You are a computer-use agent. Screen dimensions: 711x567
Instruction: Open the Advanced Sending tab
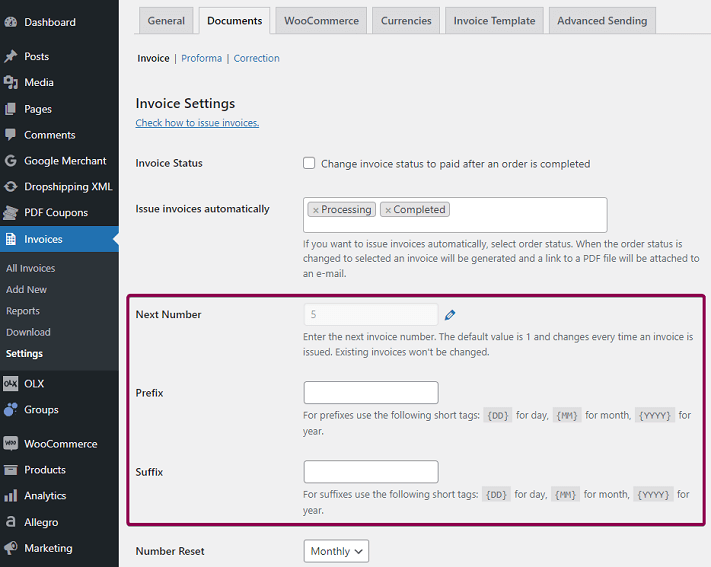tap(602, 21)
